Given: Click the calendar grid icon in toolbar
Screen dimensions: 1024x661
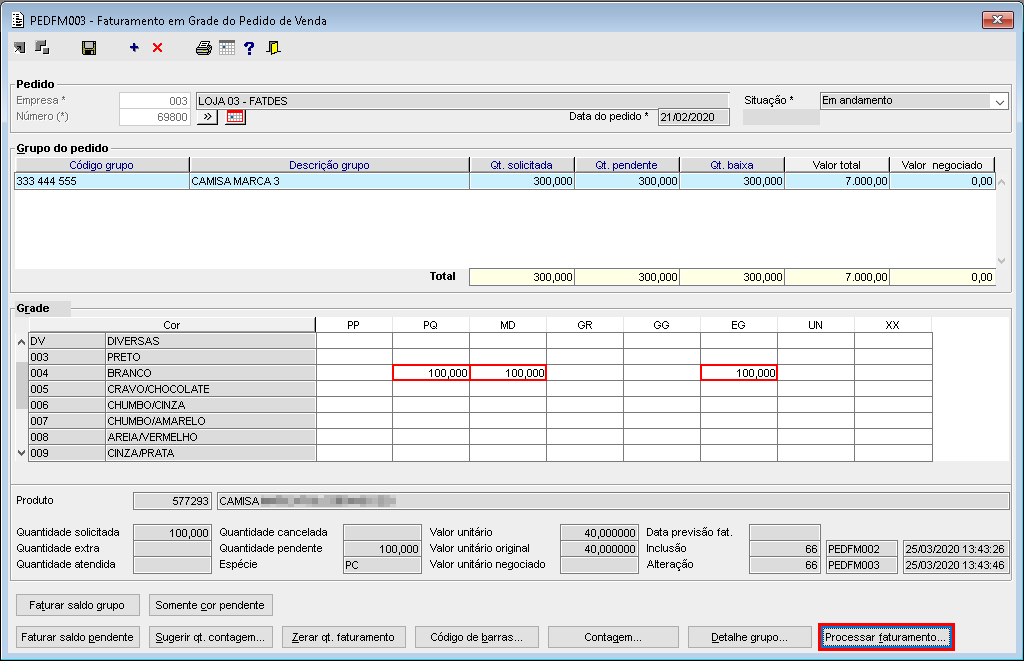Looking at the screenshot, I should (227, 48).
